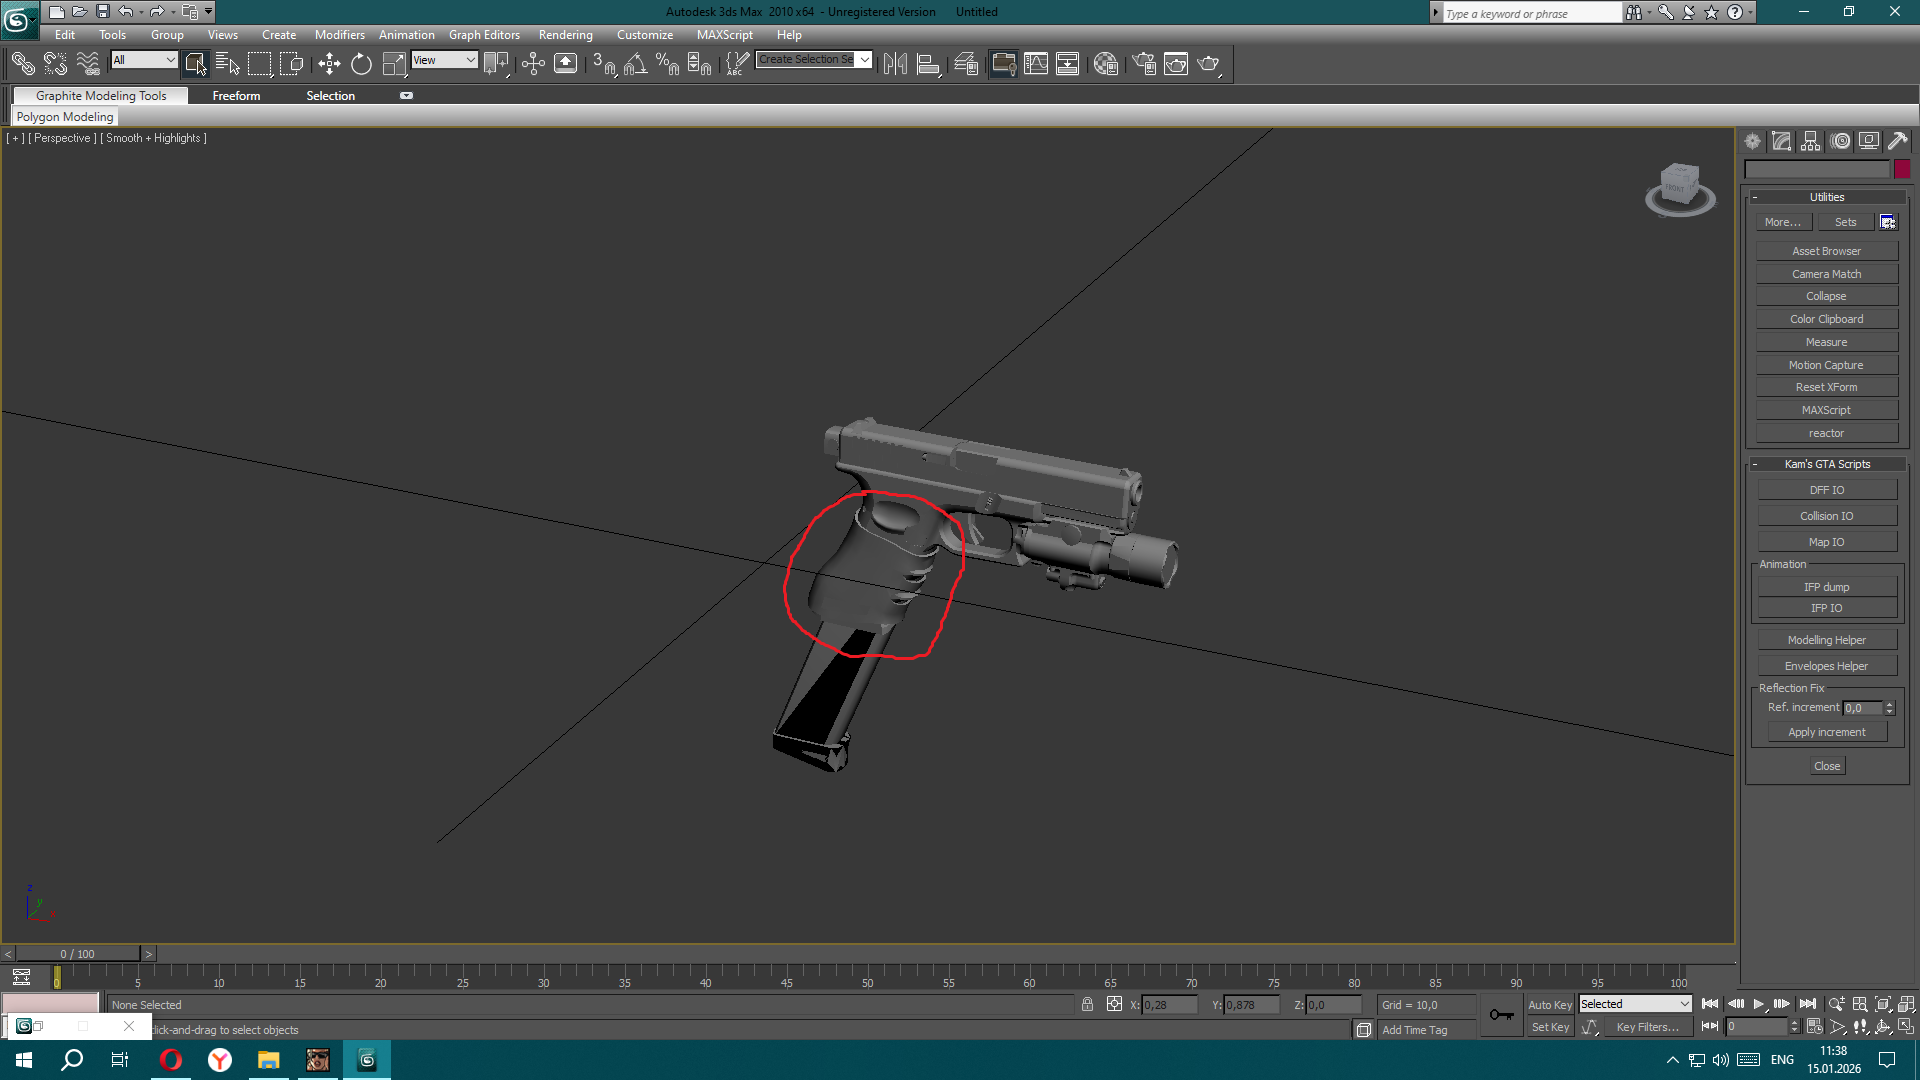The image size is (1920, 1080).
Task: Click the Select by Name icon
Action: click(x=227, y=64)
